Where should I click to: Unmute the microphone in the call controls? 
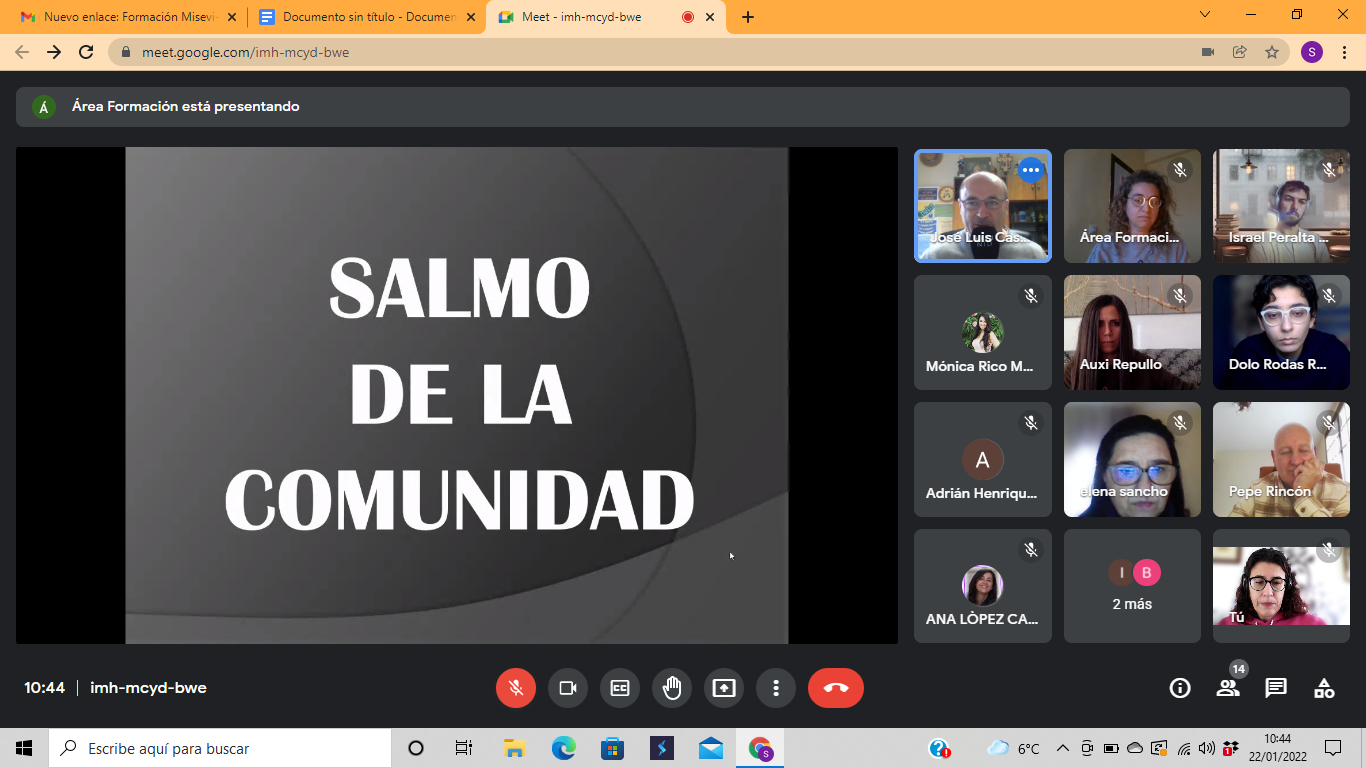pyautogui.click(x=516, y=688)
